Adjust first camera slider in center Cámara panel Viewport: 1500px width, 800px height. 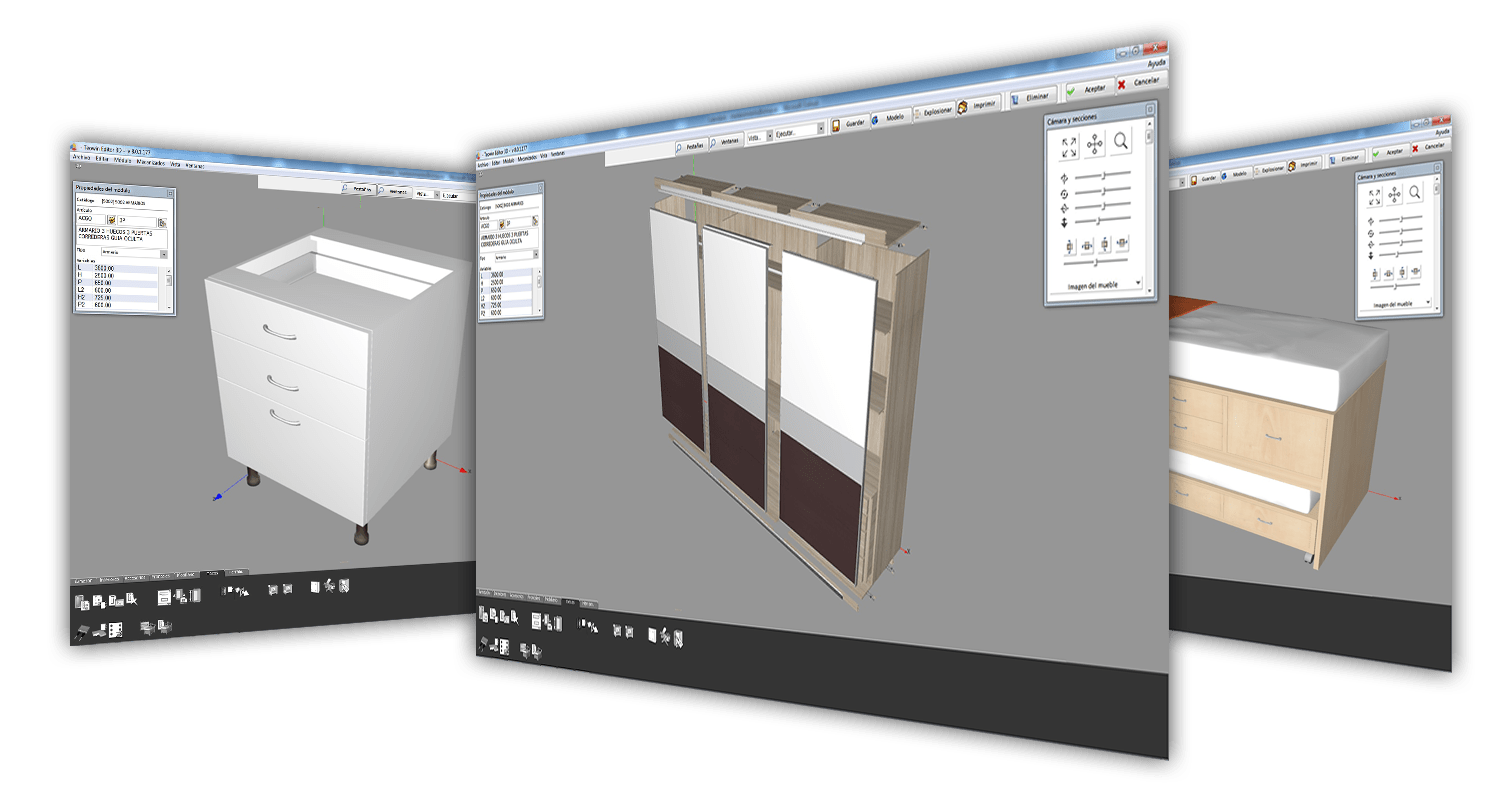[1103, 175]
